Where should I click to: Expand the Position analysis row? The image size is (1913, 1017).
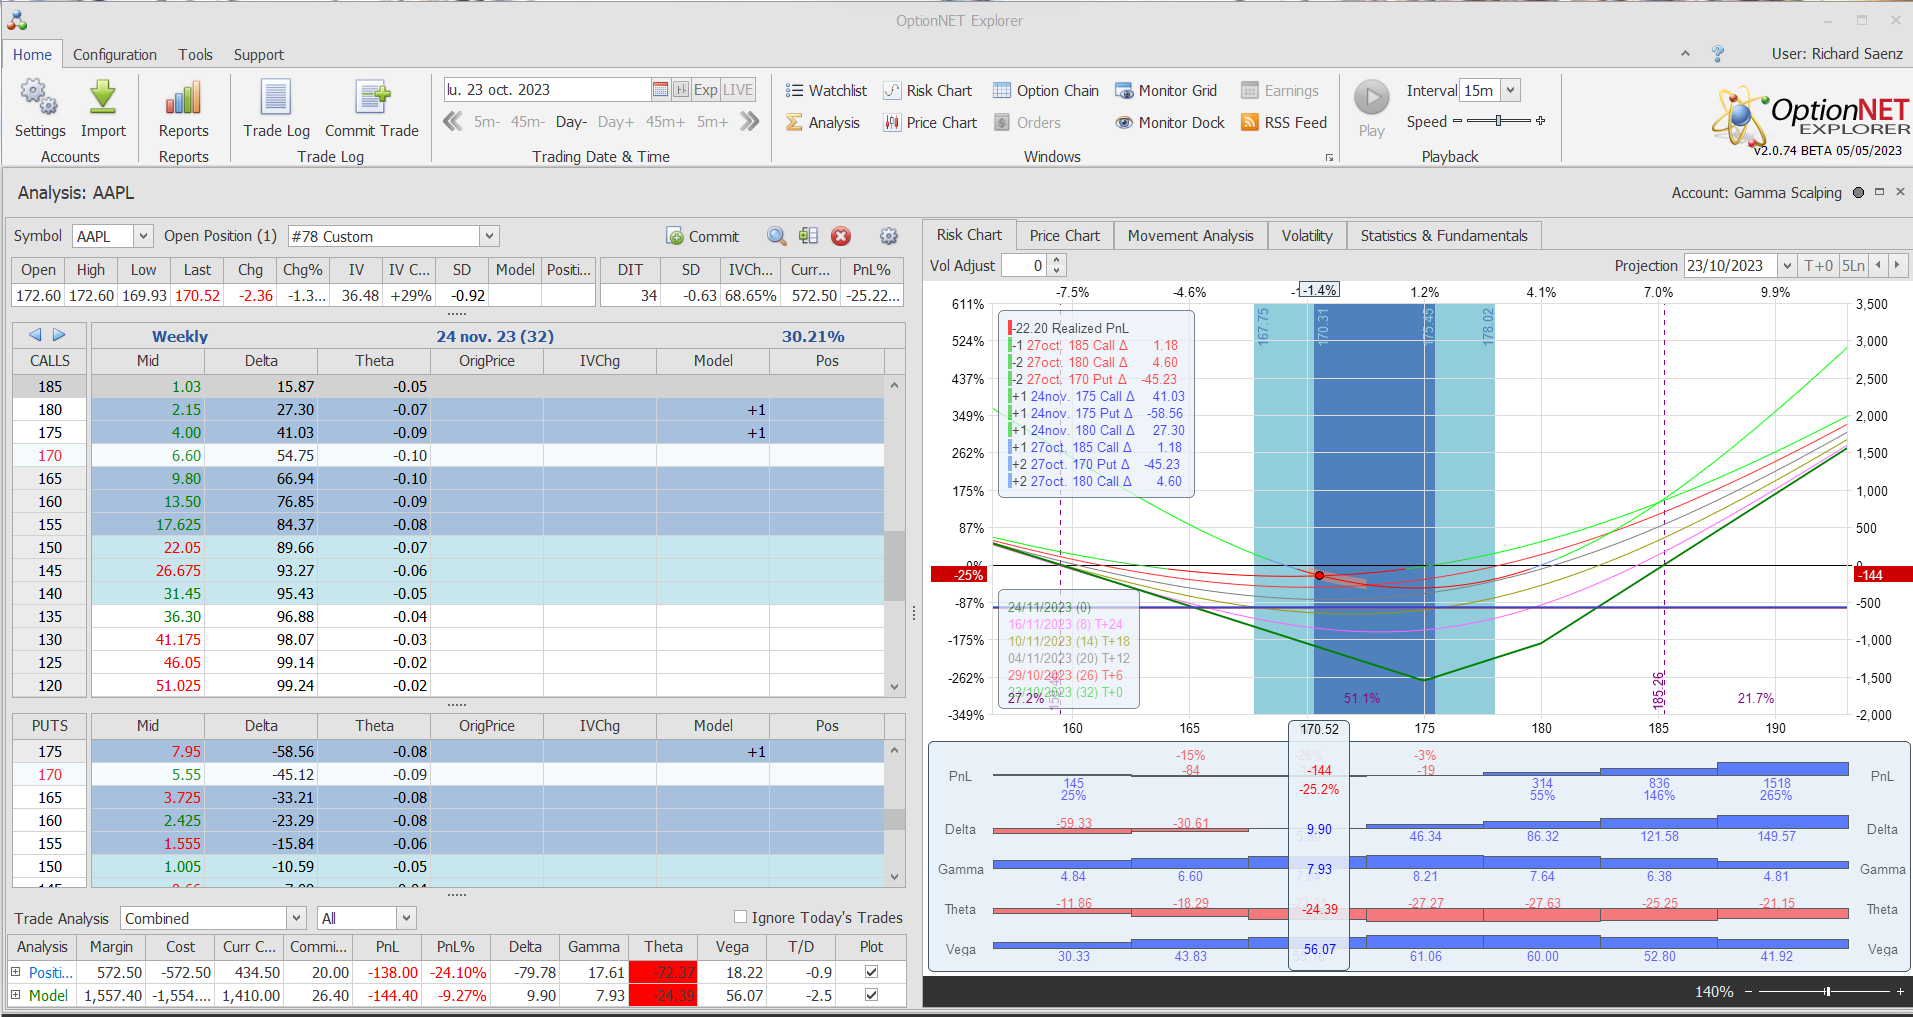16,972
